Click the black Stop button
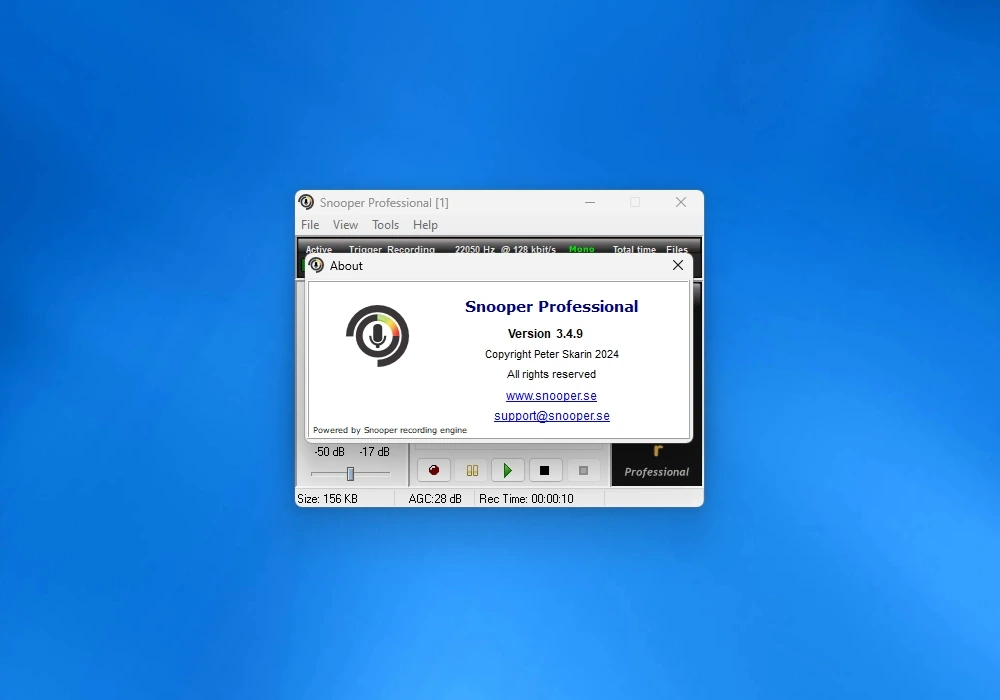This screenshot has height=700, width=1000. [x=545, y=470]
